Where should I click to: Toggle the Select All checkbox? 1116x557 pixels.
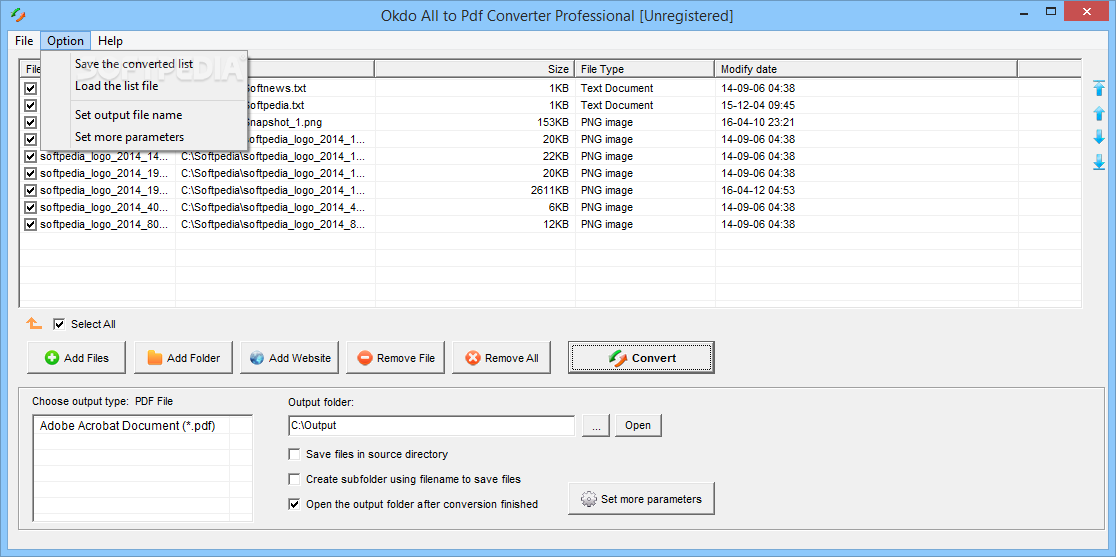(x=59, y=324)
